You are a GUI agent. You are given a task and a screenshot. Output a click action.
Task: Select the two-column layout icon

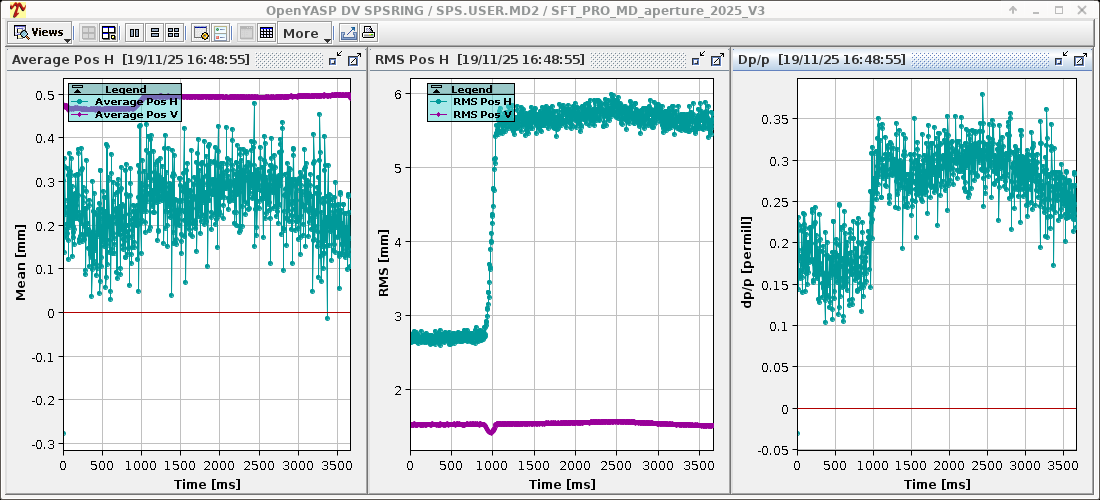(135, 33)
